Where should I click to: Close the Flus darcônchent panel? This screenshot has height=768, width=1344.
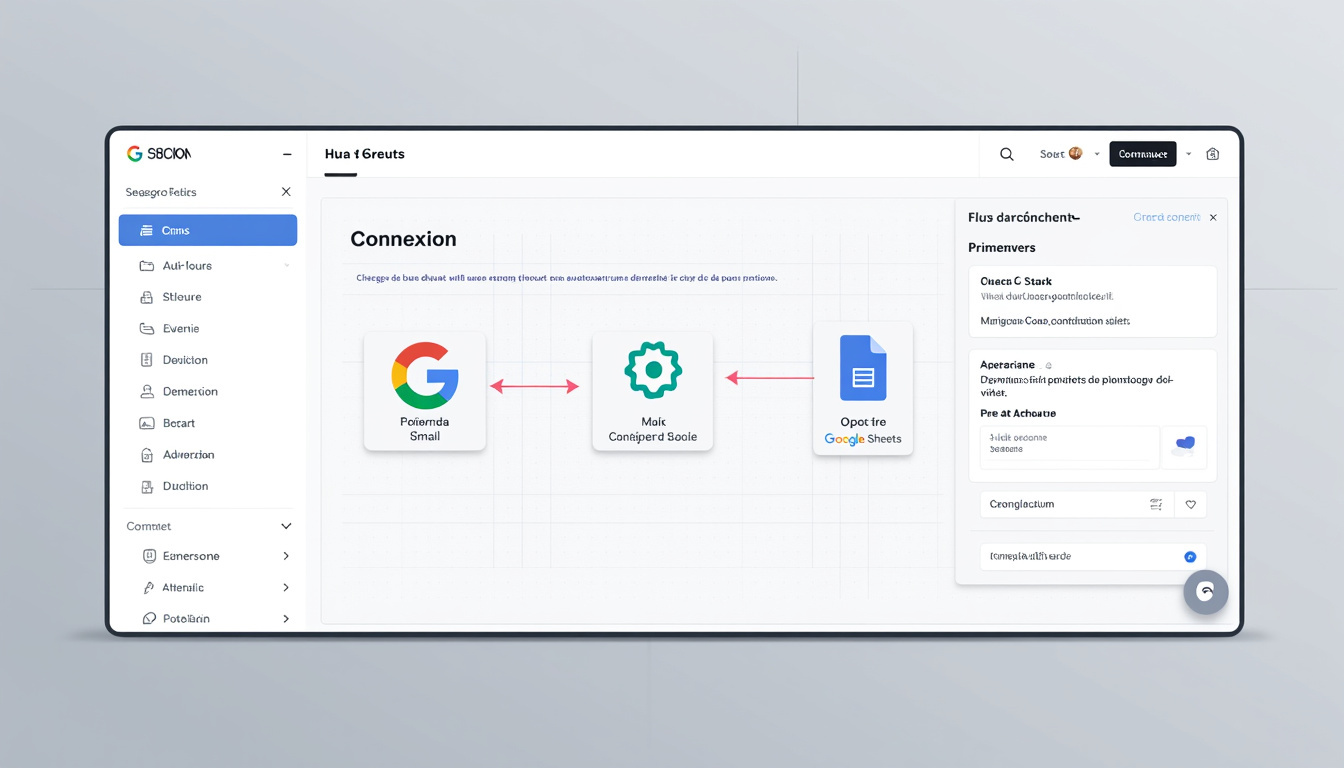pos(1213,217)
